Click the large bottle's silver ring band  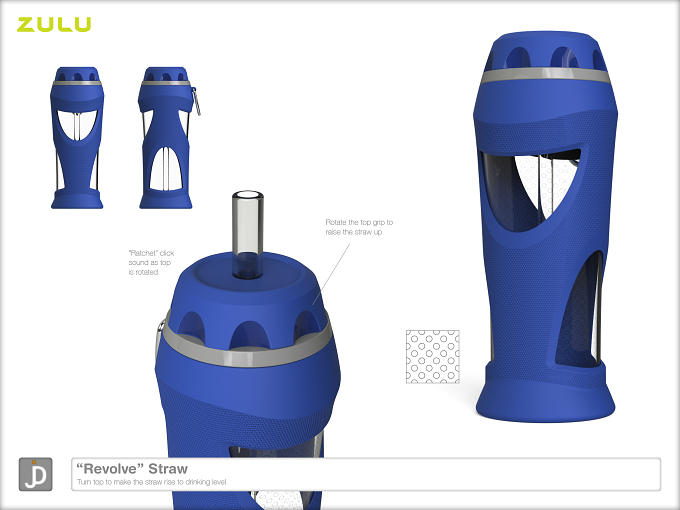pos(545,75)
